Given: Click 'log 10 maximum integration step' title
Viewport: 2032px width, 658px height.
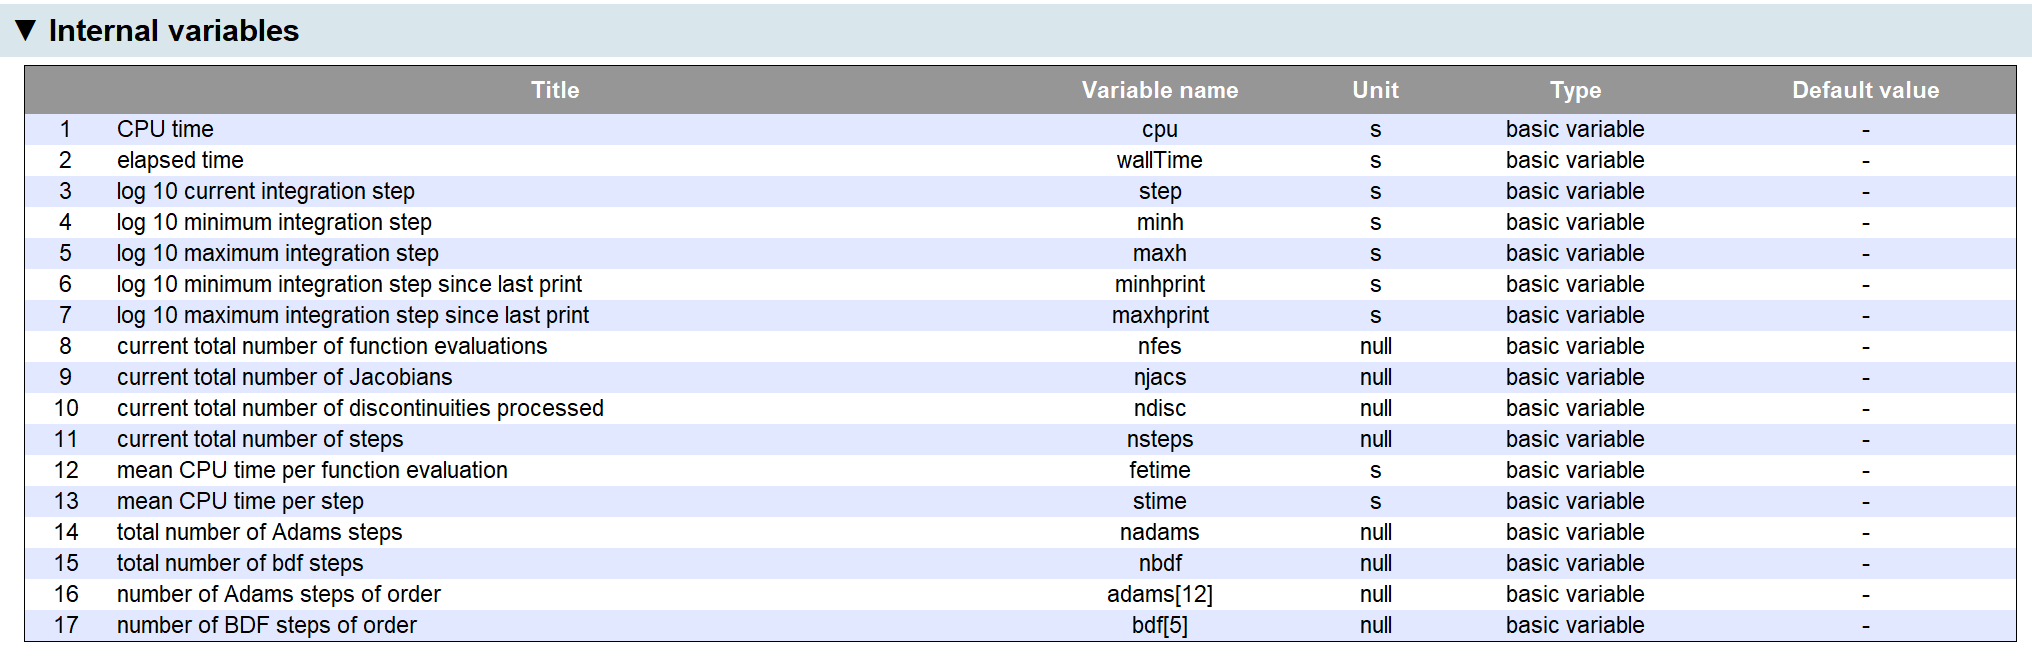Looking at the screenshot, I should [278, 253].
